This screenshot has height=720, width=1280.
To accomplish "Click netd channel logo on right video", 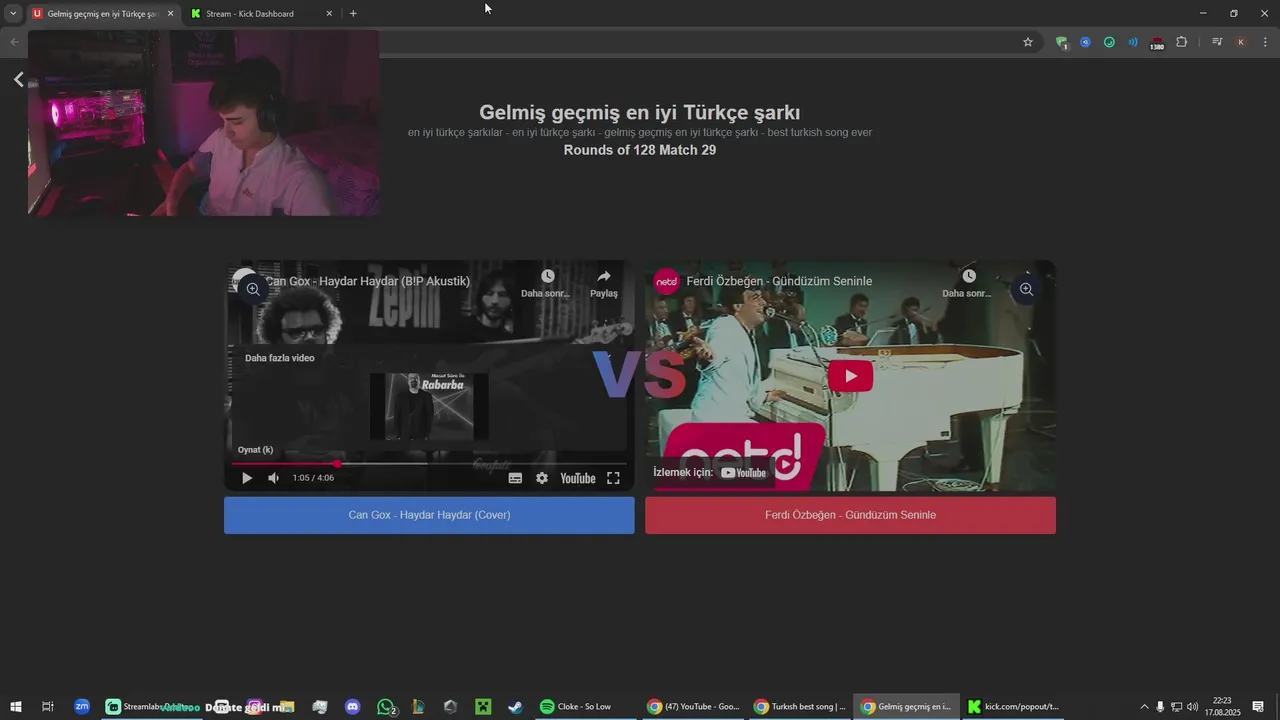I will (667, 281).
